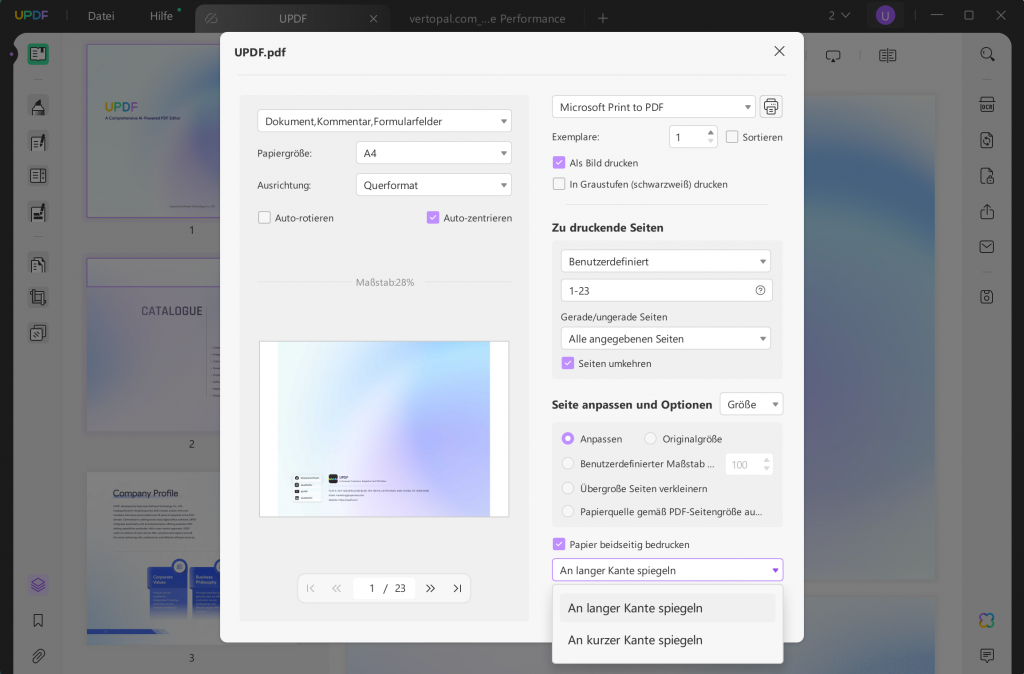Open the Größe options dropdown

click(x=751, y=404)
